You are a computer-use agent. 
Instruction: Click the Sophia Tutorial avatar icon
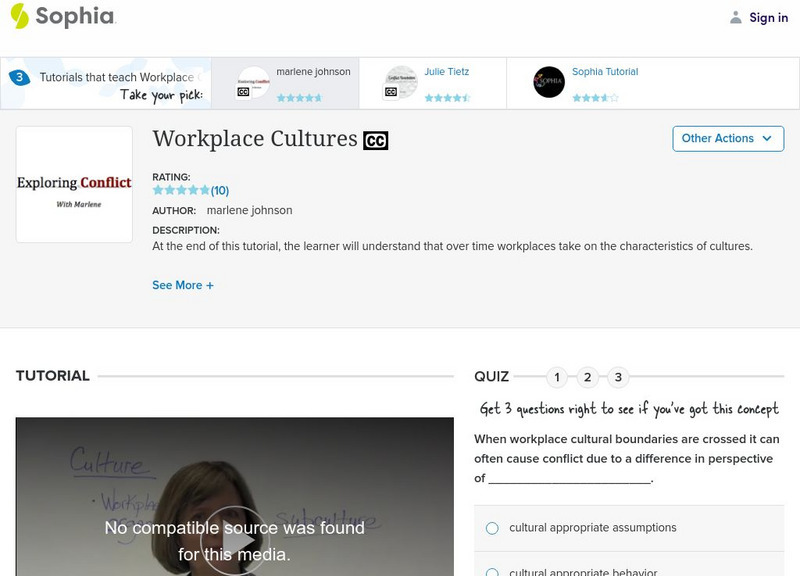(x=548, y=81)
